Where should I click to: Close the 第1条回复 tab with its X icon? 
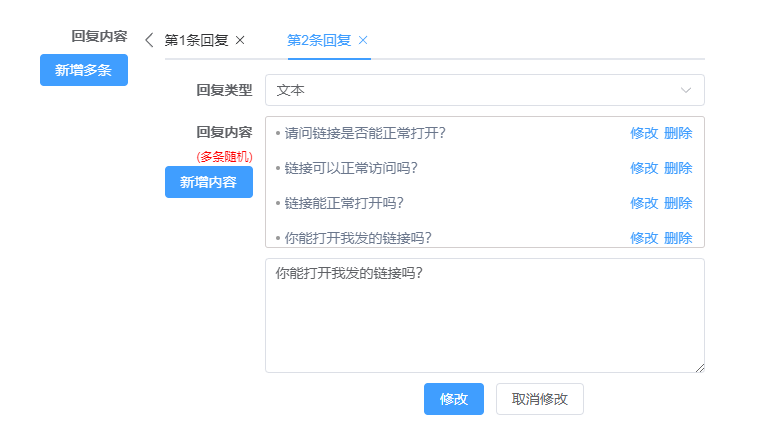240,40
